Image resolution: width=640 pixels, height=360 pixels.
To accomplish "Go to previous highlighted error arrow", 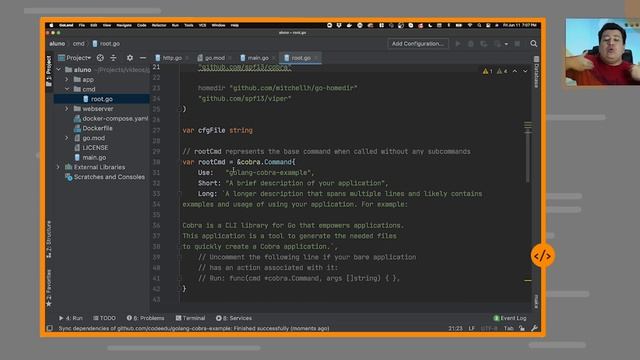I will point(515,71).
